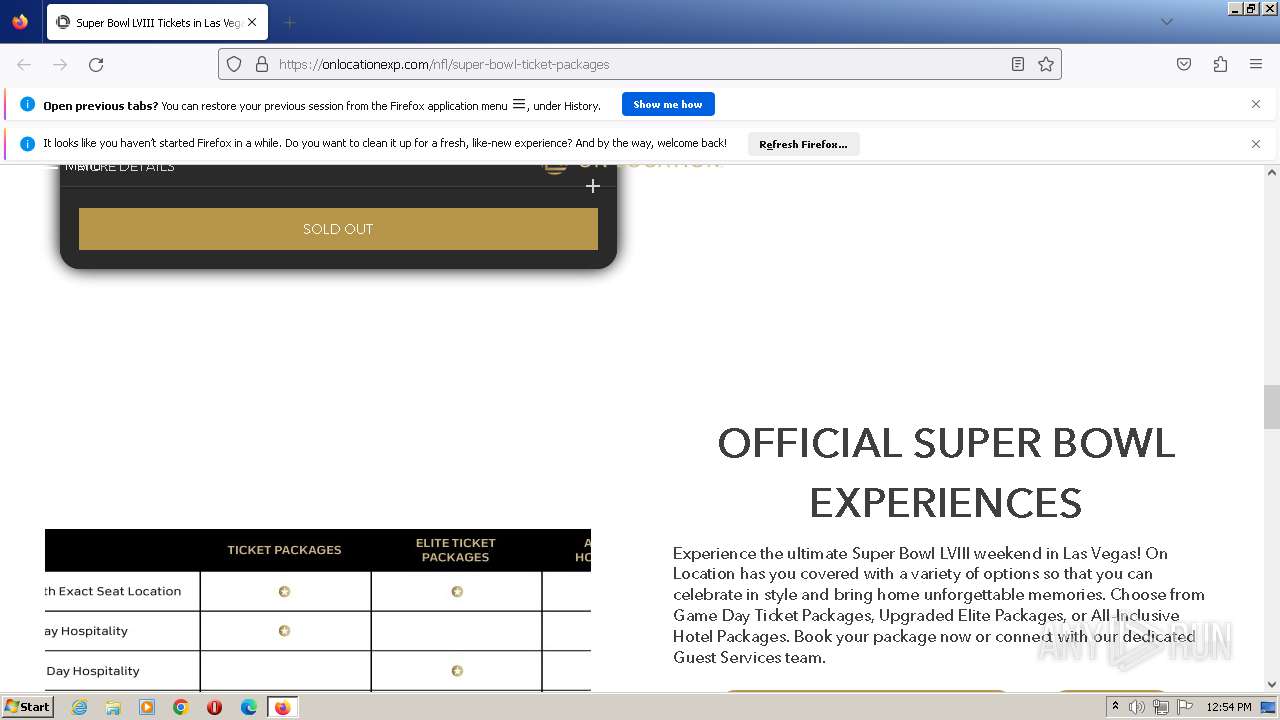The image size is (1280, 720).
Task: Open the network tray icon
Action: click(1160, 707)
